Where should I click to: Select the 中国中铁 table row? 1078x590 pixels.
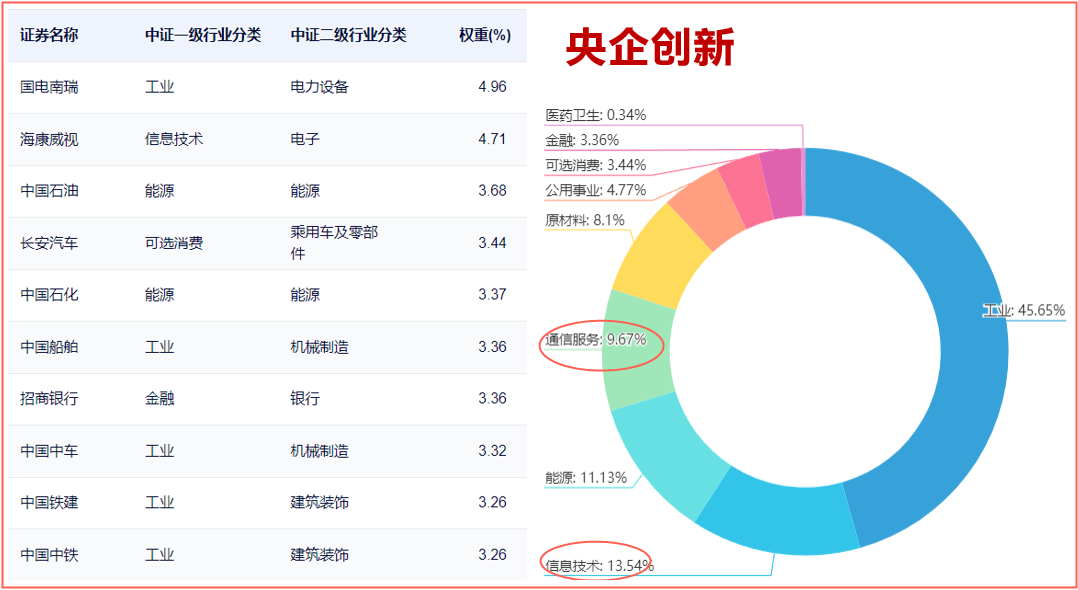pyautogui.click(x=49, y=555)
